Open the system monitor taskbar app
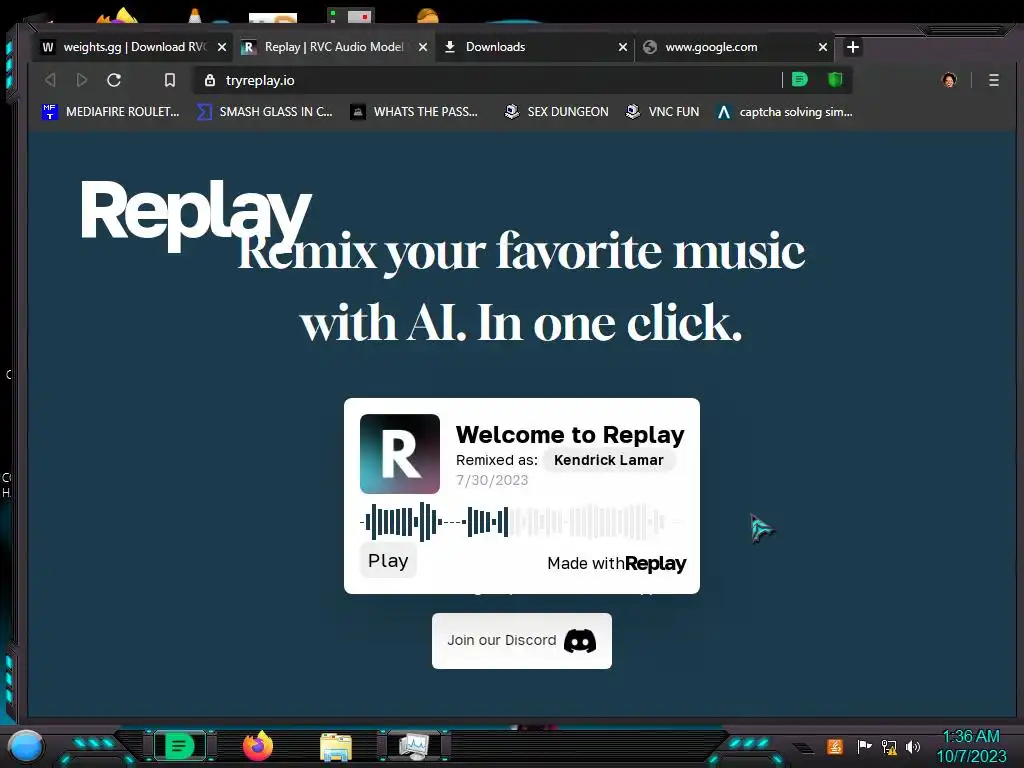This screenshot has width=1024, height=768. pyautogui.click(x=414, y=746)
